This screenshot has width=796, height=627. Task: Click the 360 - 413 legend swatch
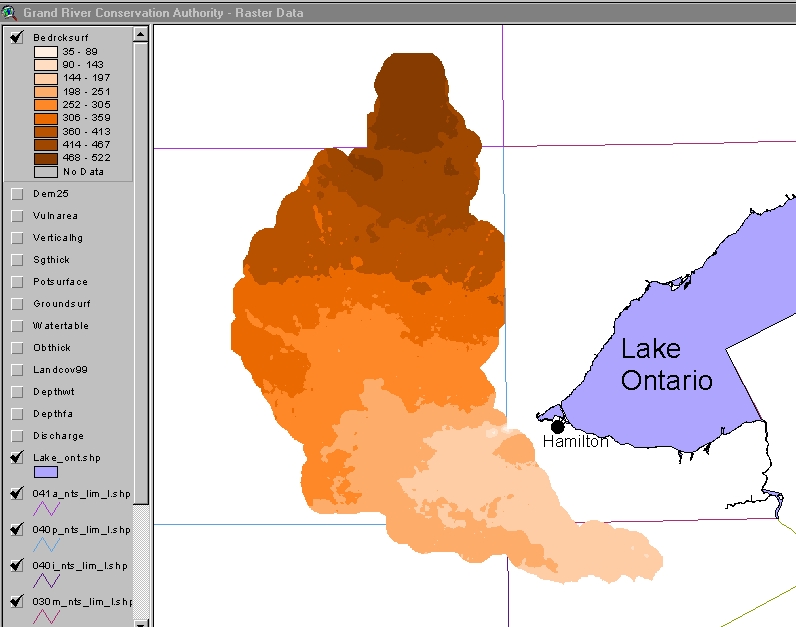click(46, 131)
